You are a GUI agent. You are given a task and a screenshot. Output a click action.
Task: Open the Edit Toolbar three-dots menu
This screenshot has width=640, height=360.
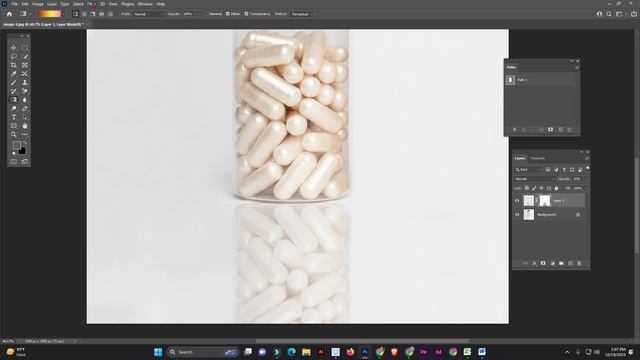(x=25, y=134)
